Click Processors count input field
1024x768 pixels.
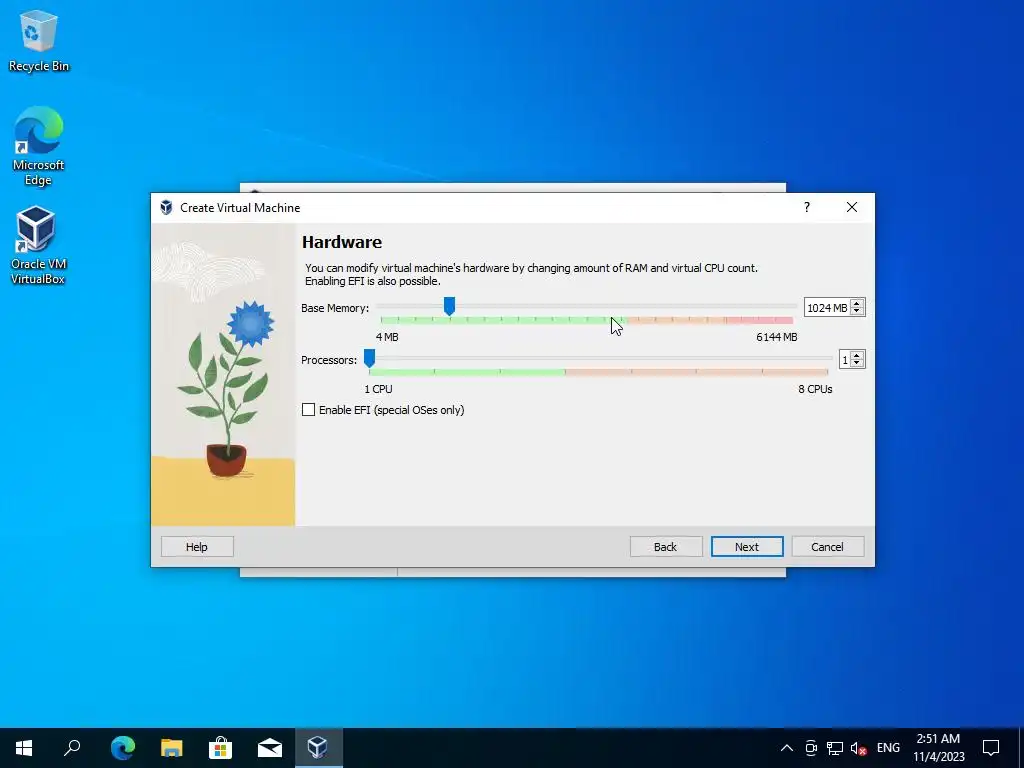pos(844,360)
